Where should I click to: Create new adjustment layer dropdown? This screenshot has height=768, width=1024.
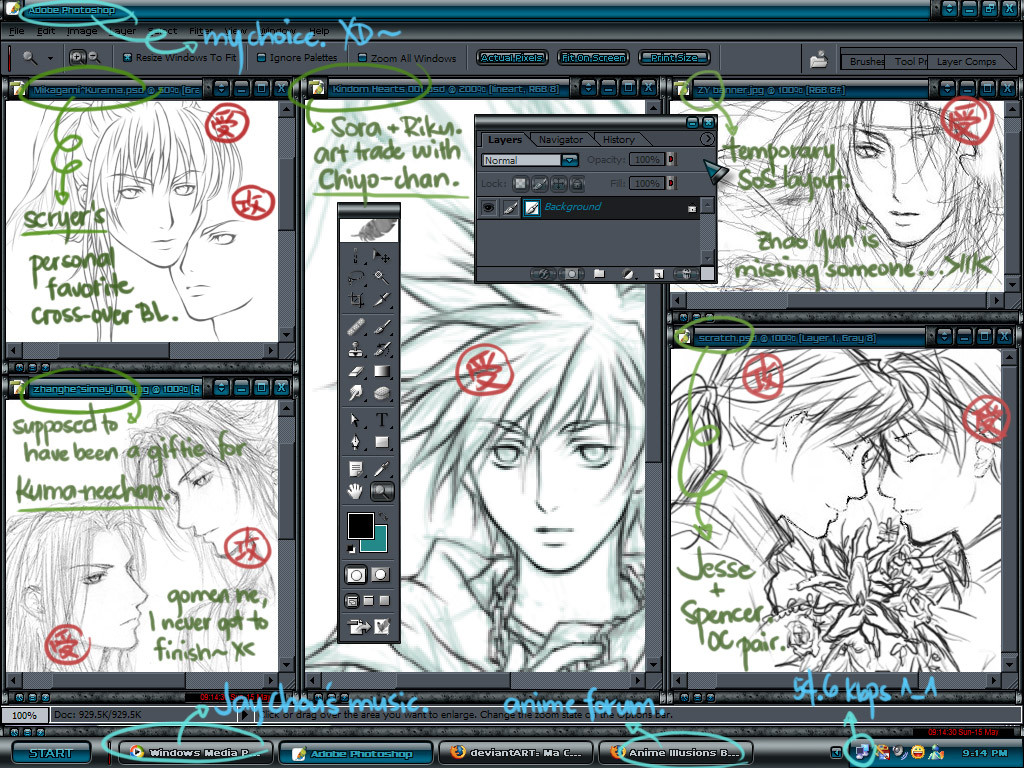click(x=628, y=274)
